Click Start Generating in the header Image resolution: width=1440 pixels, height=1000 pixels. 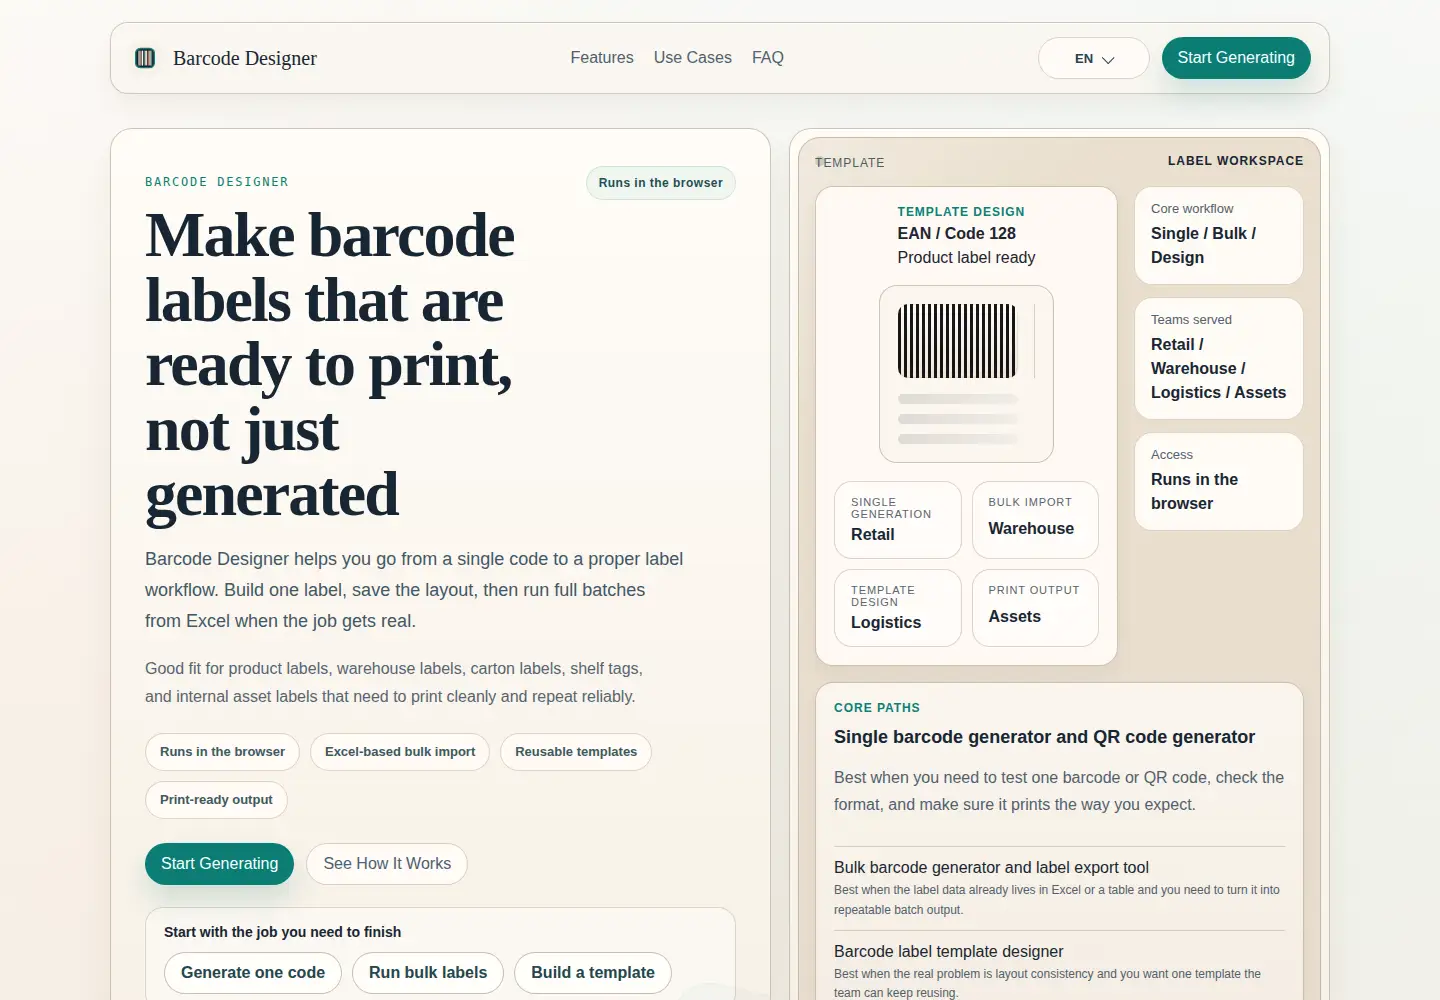point(1236,58)
